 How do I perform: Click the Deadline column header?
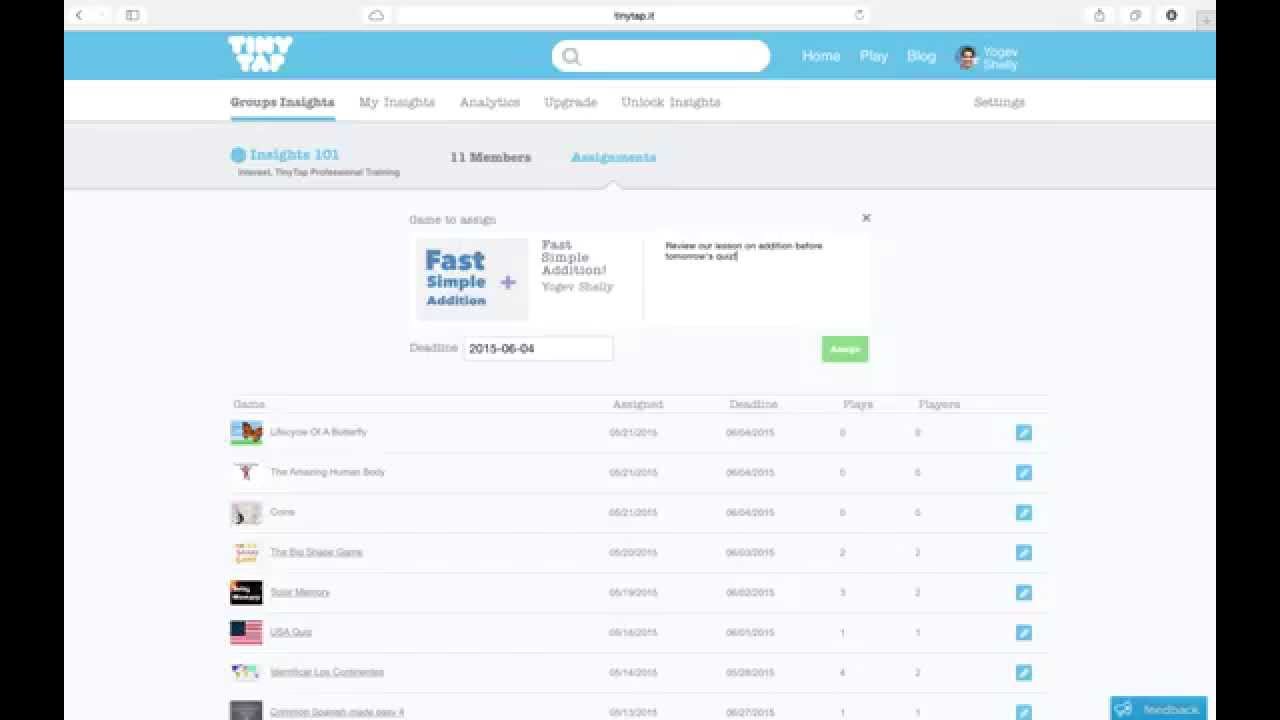[x=753, y=404]
